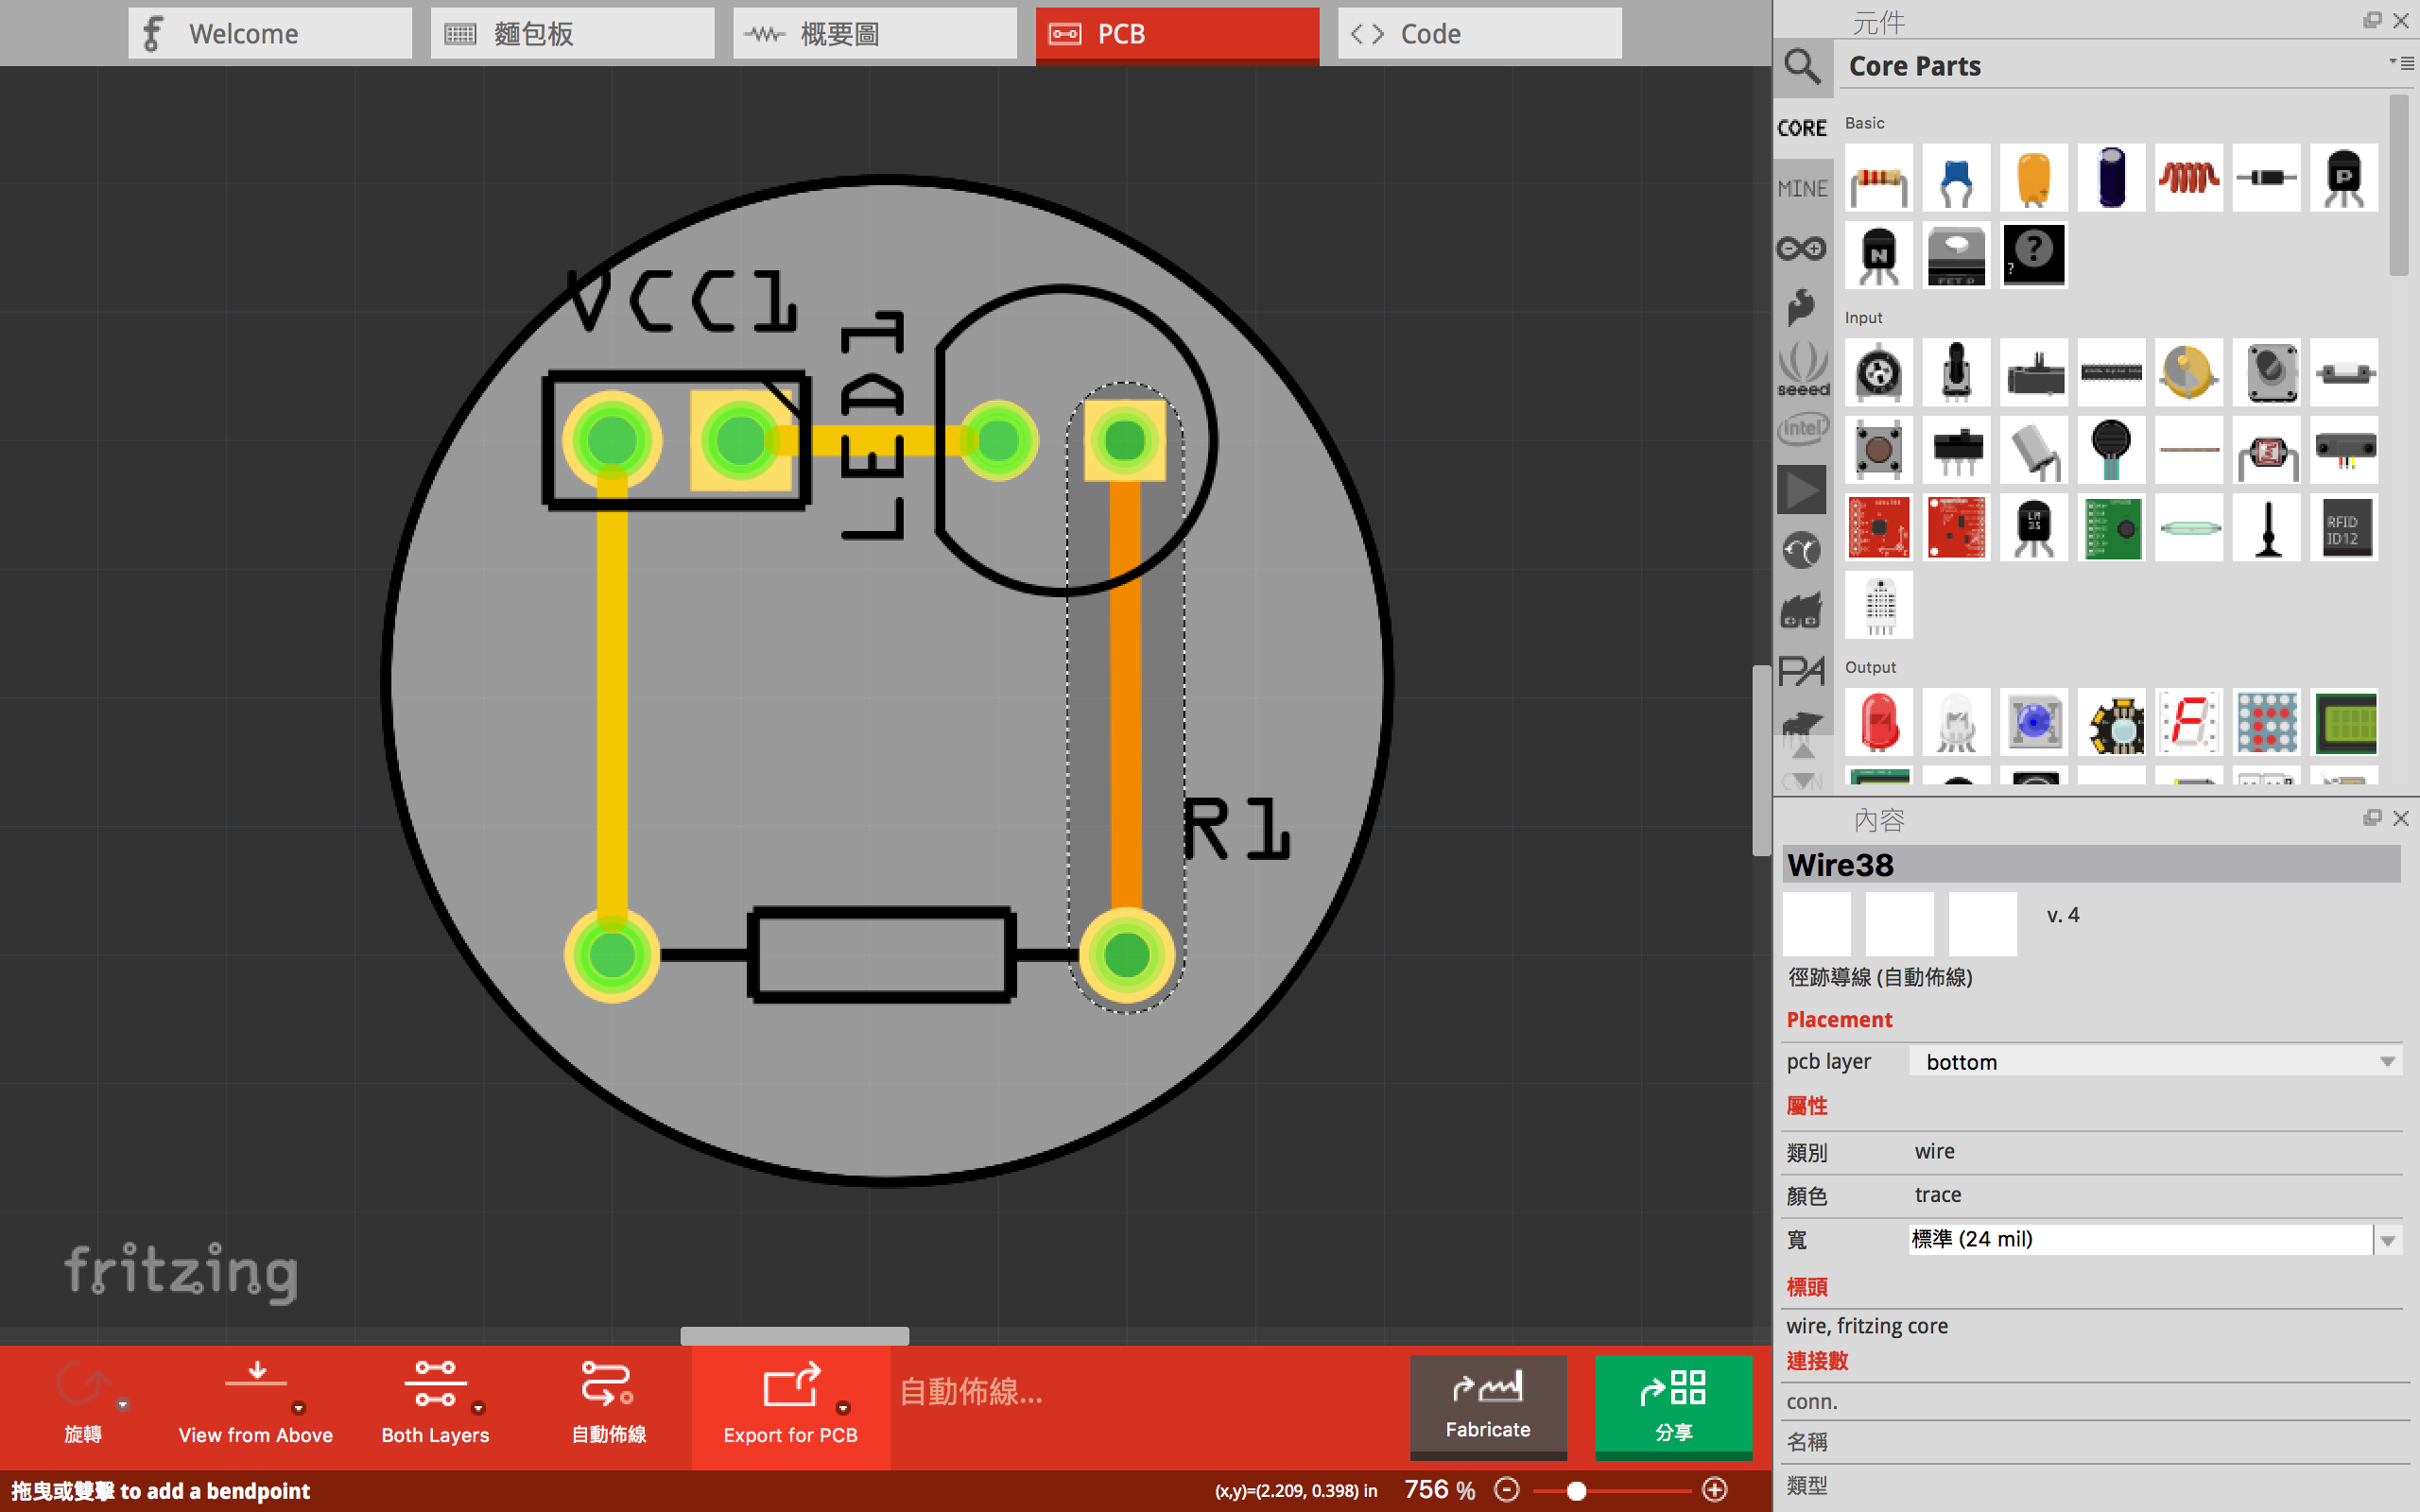Screen dimensions: 2420x1512
Task: Select the inductor coil part
Action: (x=2188, y=179)
